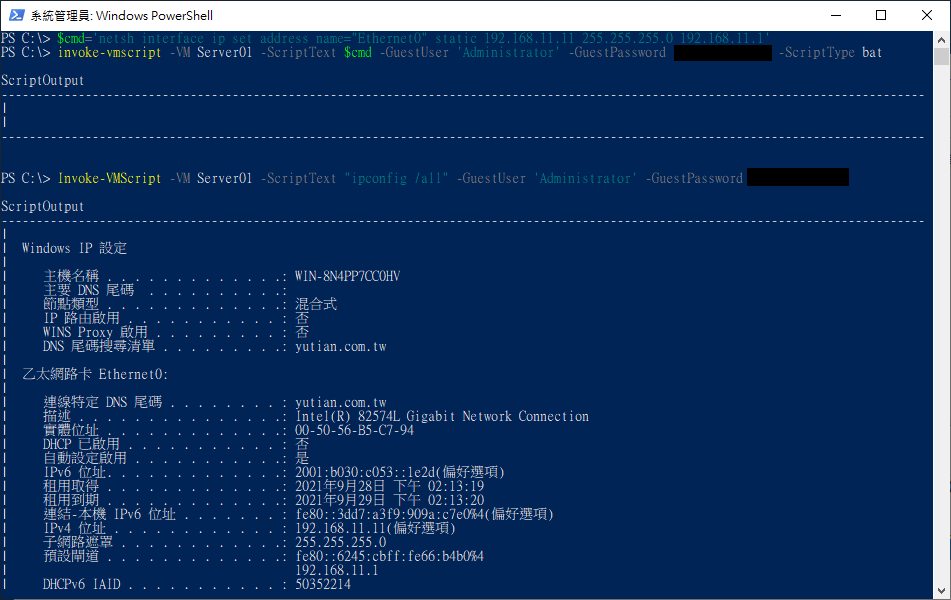Viewport: 951px width, 600px height.
Task: Click the IPv6 address 2001:b030:c053::1e2d
Action: (x=400, y=472)
